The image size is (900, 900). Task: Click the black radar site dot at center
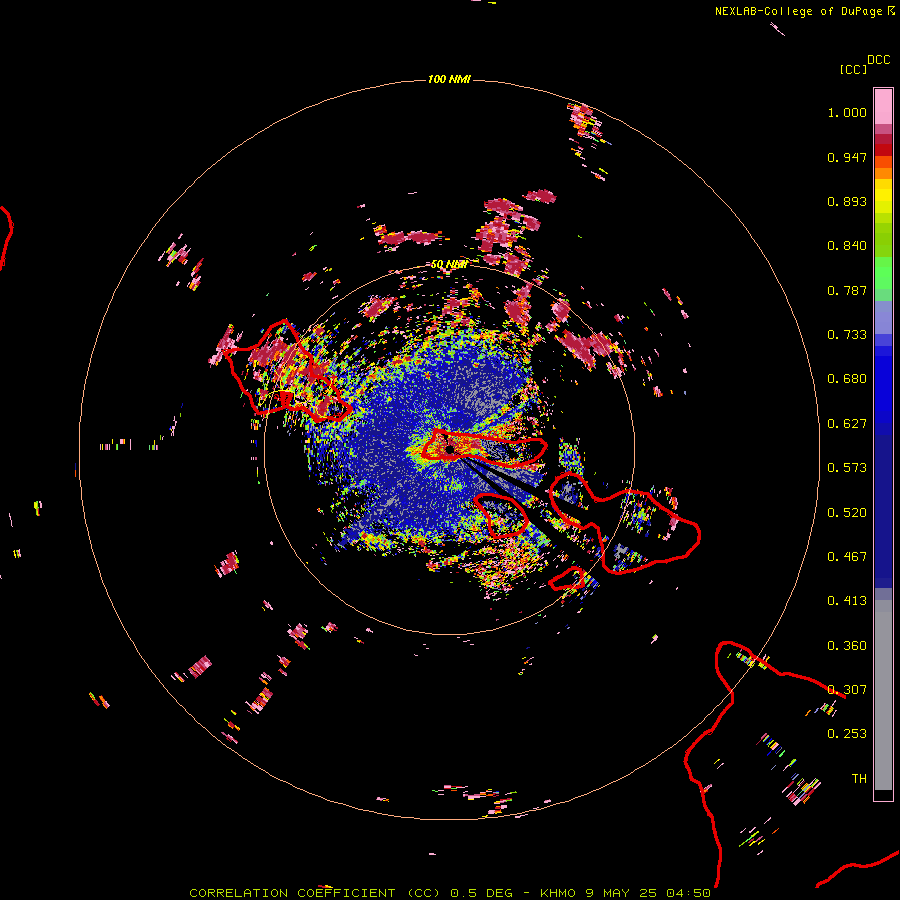pyautogui.click(x=450, y=449)
